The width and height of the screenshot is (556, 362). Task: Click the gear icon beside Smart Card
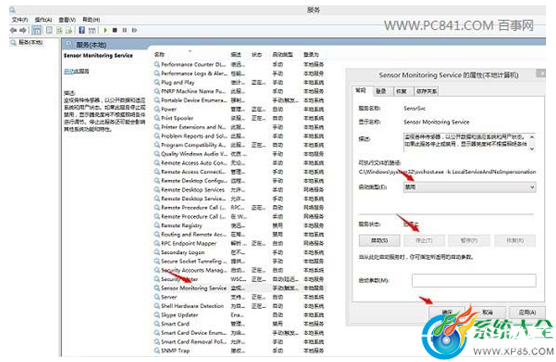click(157, 324)
